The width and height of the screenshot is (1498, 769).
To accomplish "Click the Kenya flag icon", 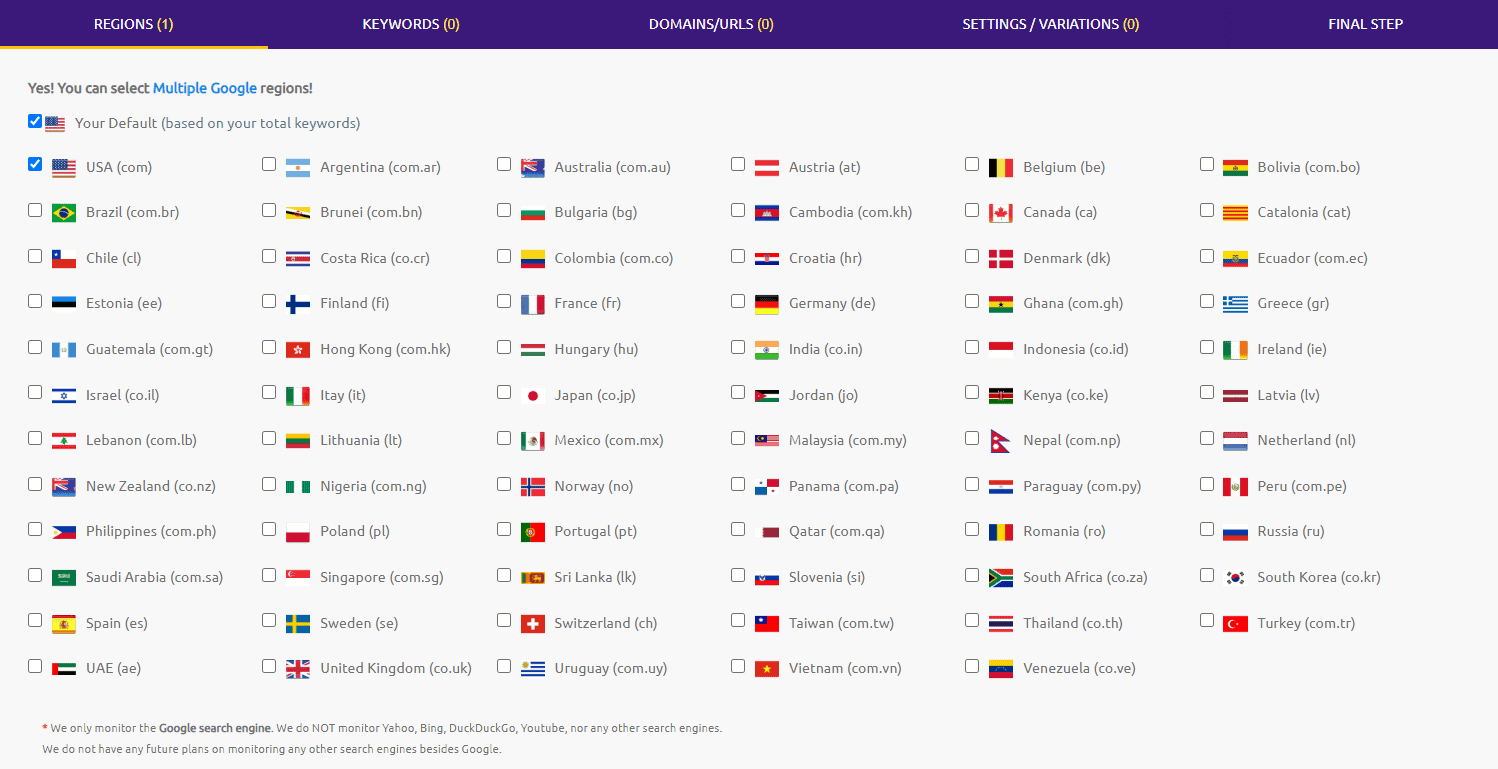I will pos(1001,396).
